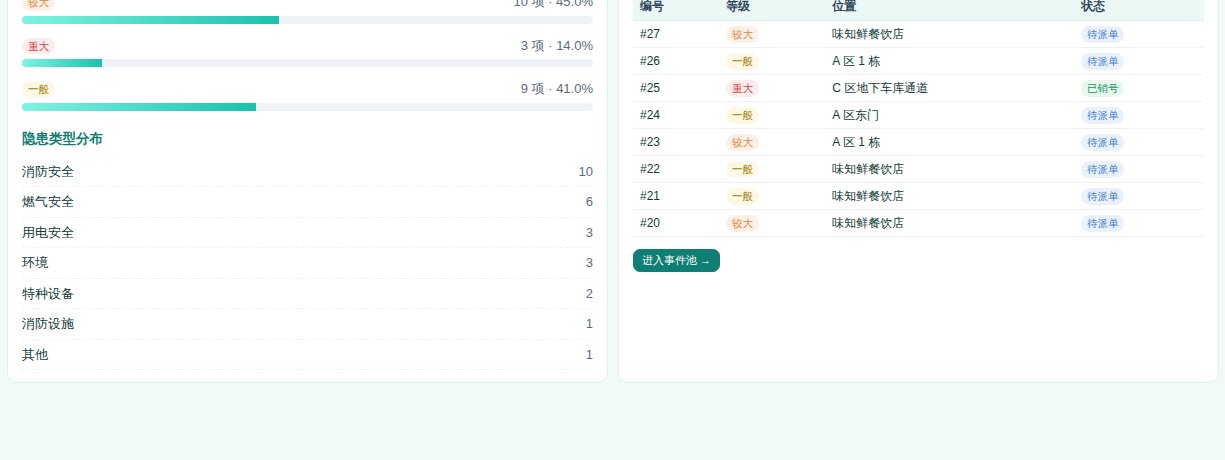Select the 一般 badge above its progress bar
This screenshot has width=1225, height=460.
click(x=38, y=89)
